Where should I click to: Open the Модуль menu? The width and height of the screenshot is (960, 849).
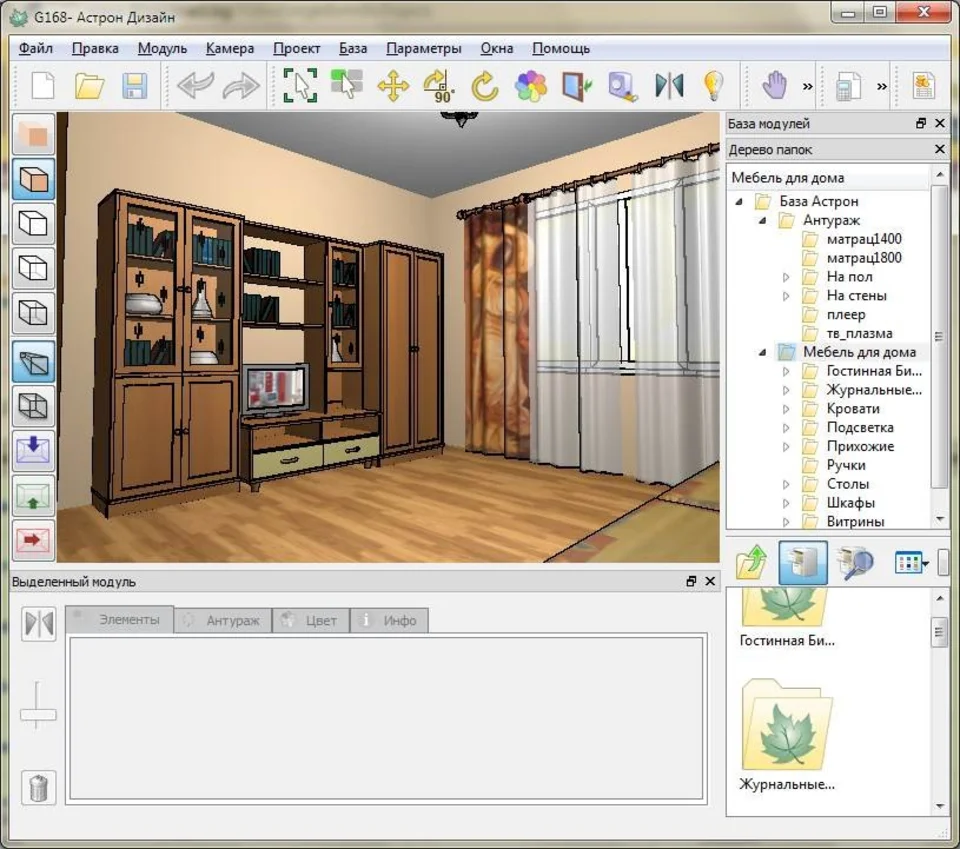click(x=162, y=48)
